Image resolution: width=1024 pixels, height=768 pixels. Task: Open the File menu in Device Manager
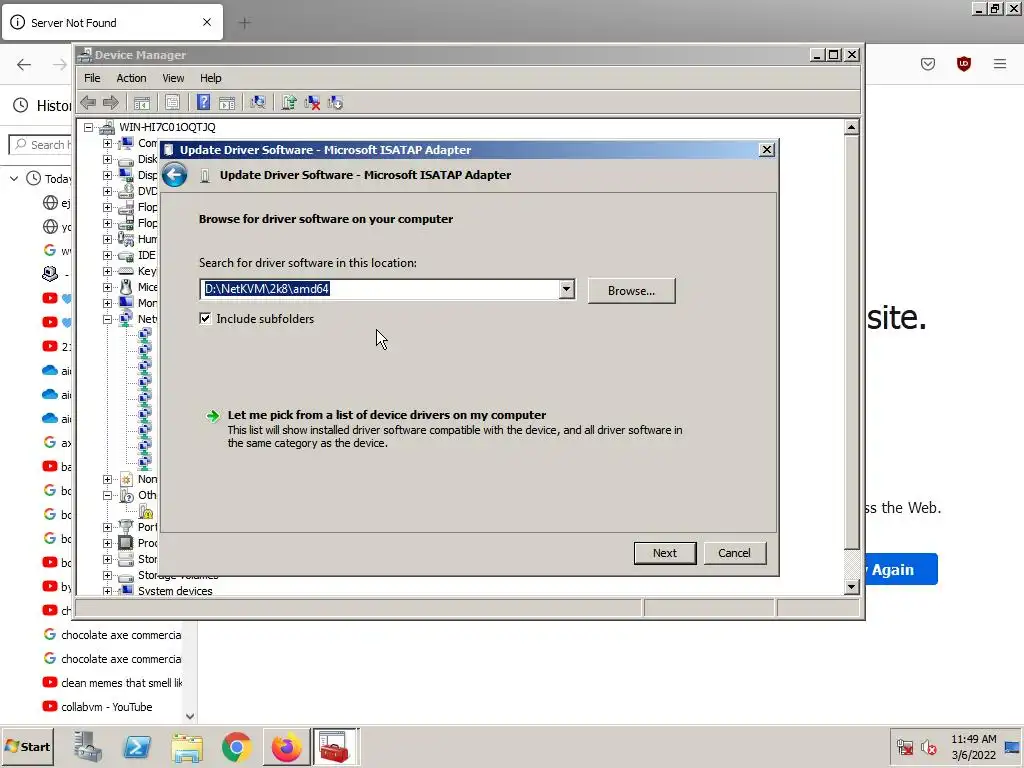[92, 78]
